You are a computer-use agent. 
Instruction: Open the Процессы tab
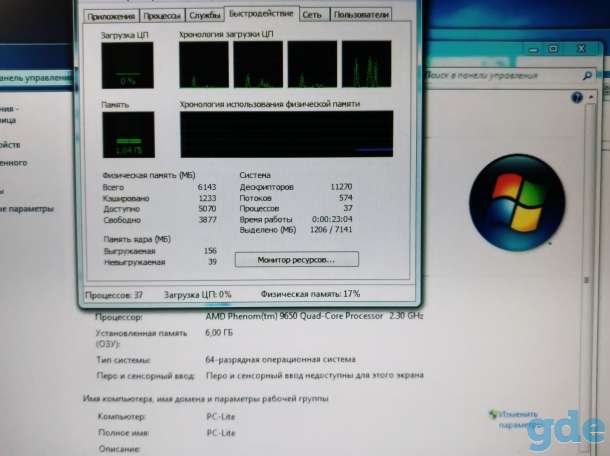tap(162, 16)
